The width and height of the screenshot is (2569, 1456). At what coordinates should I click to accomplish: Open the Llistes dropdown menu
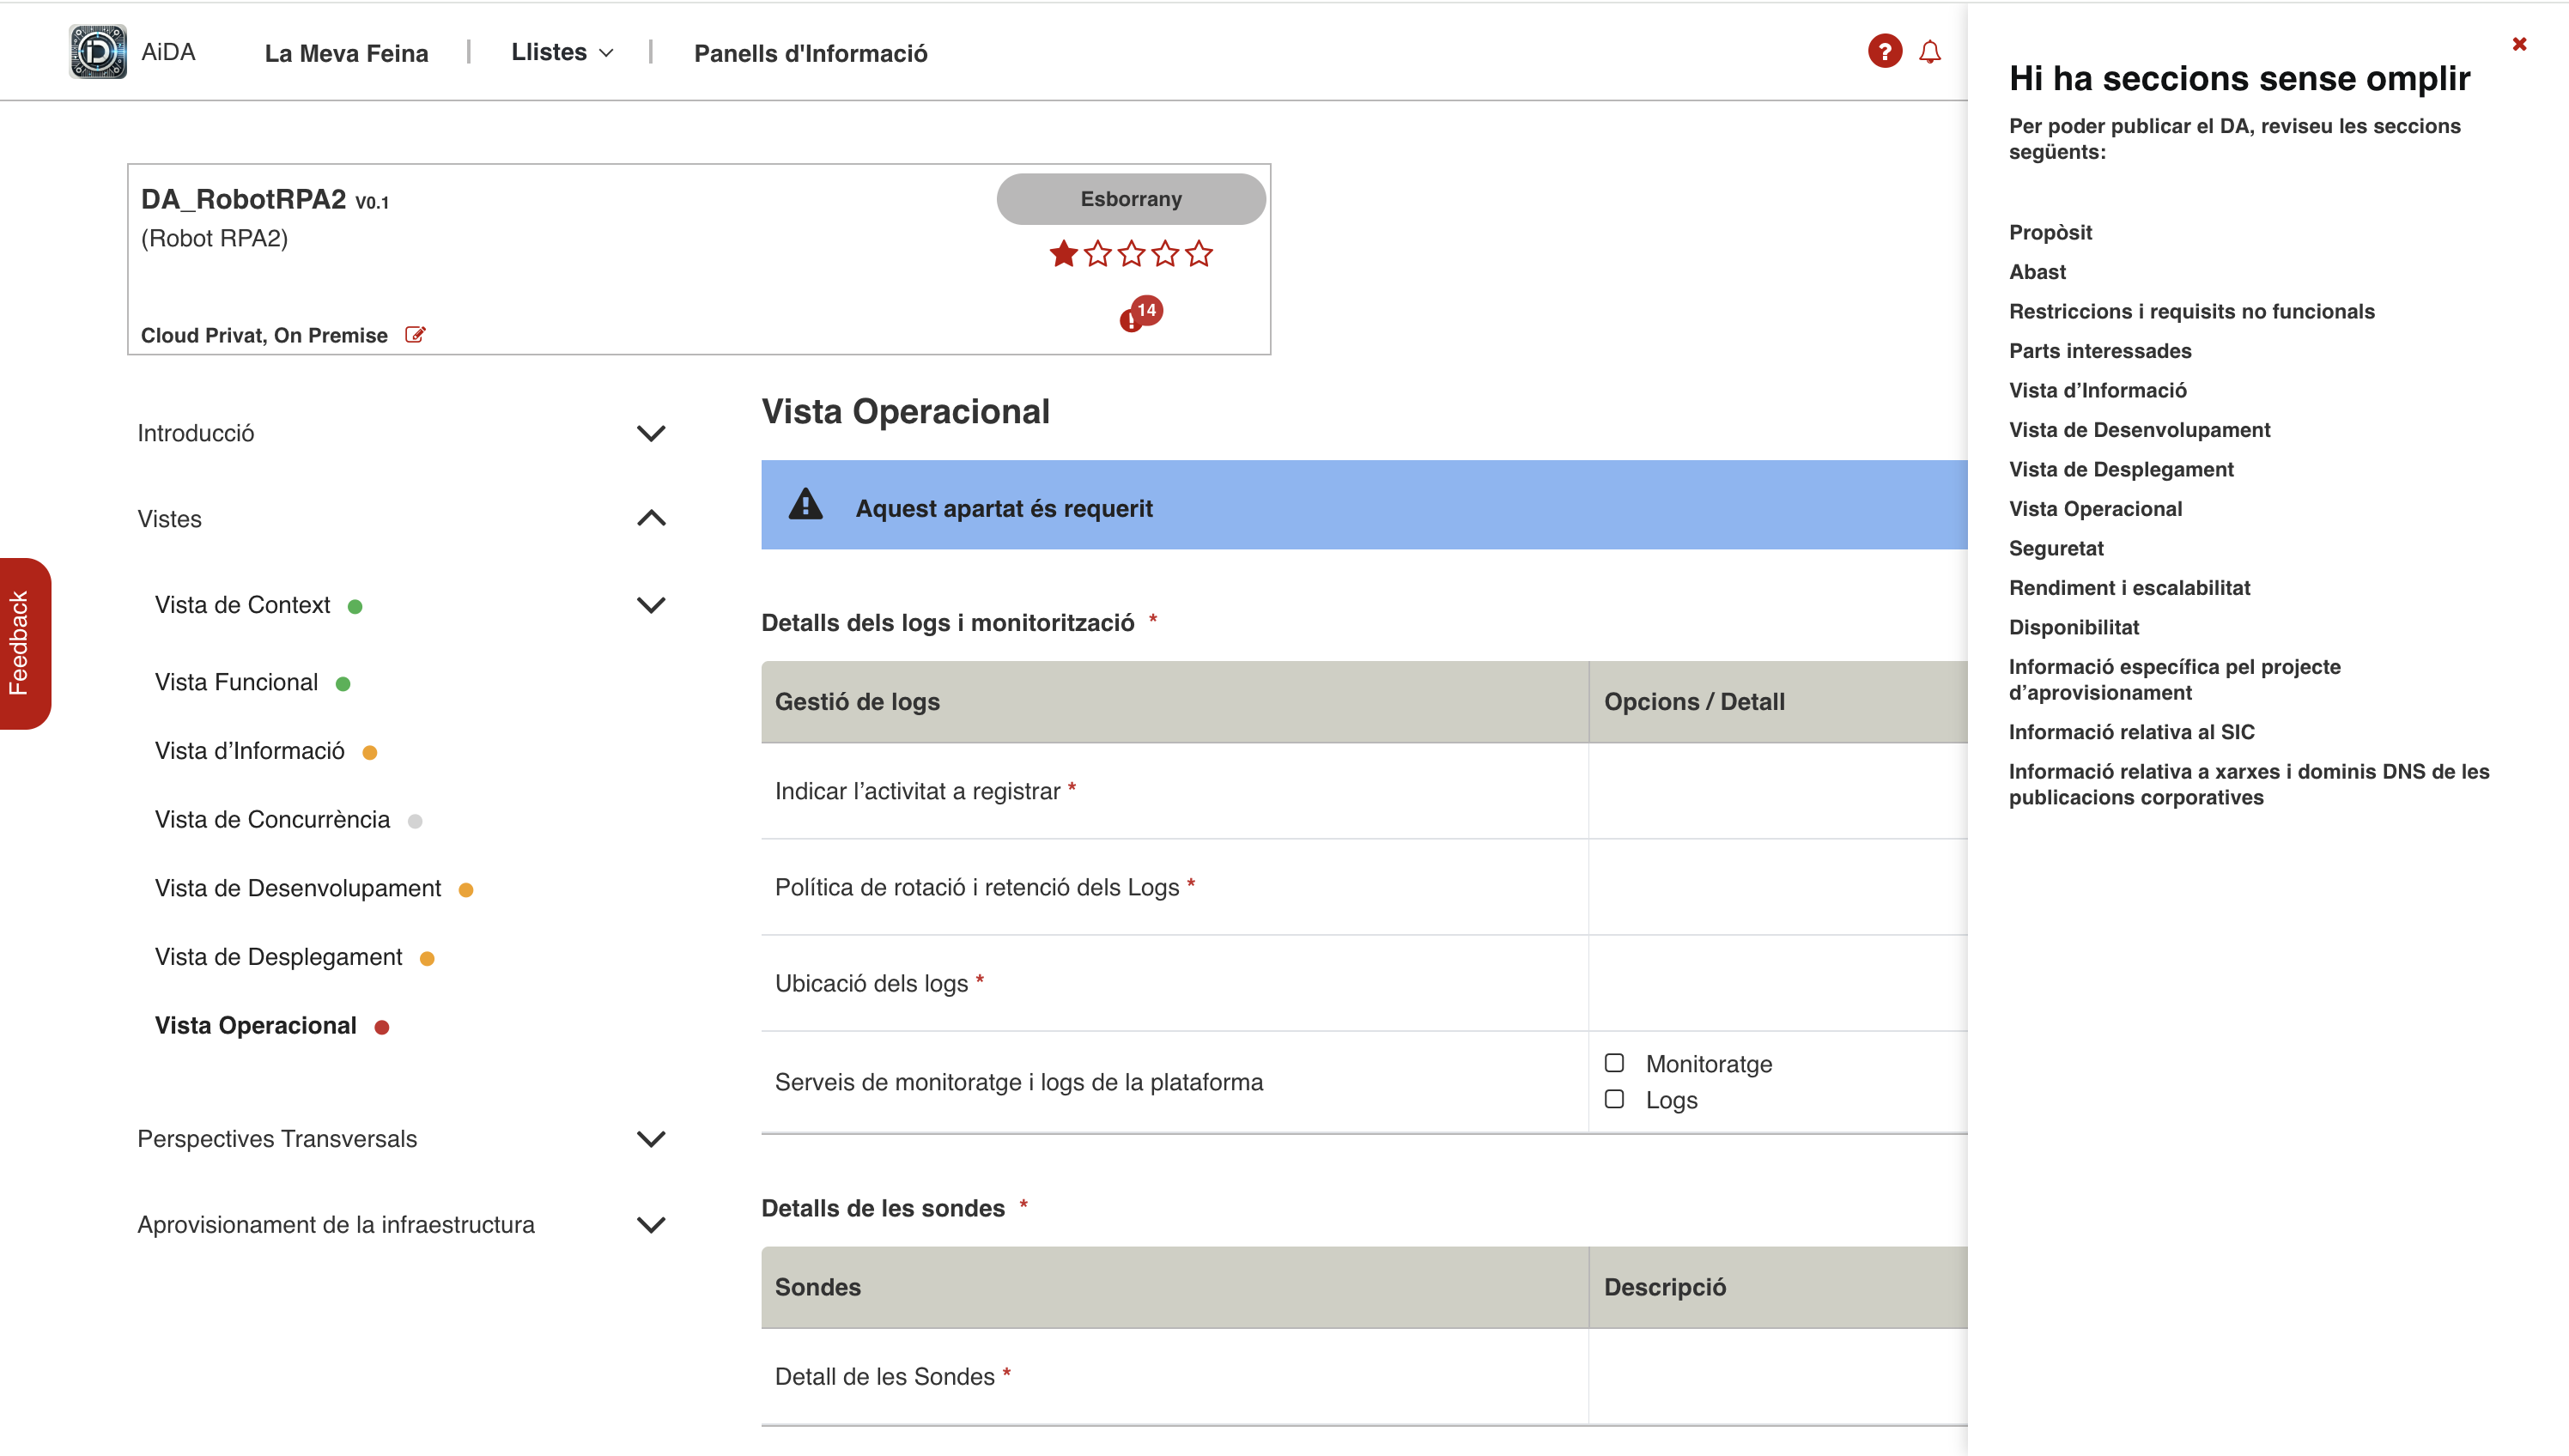click(x=562, y=52)
